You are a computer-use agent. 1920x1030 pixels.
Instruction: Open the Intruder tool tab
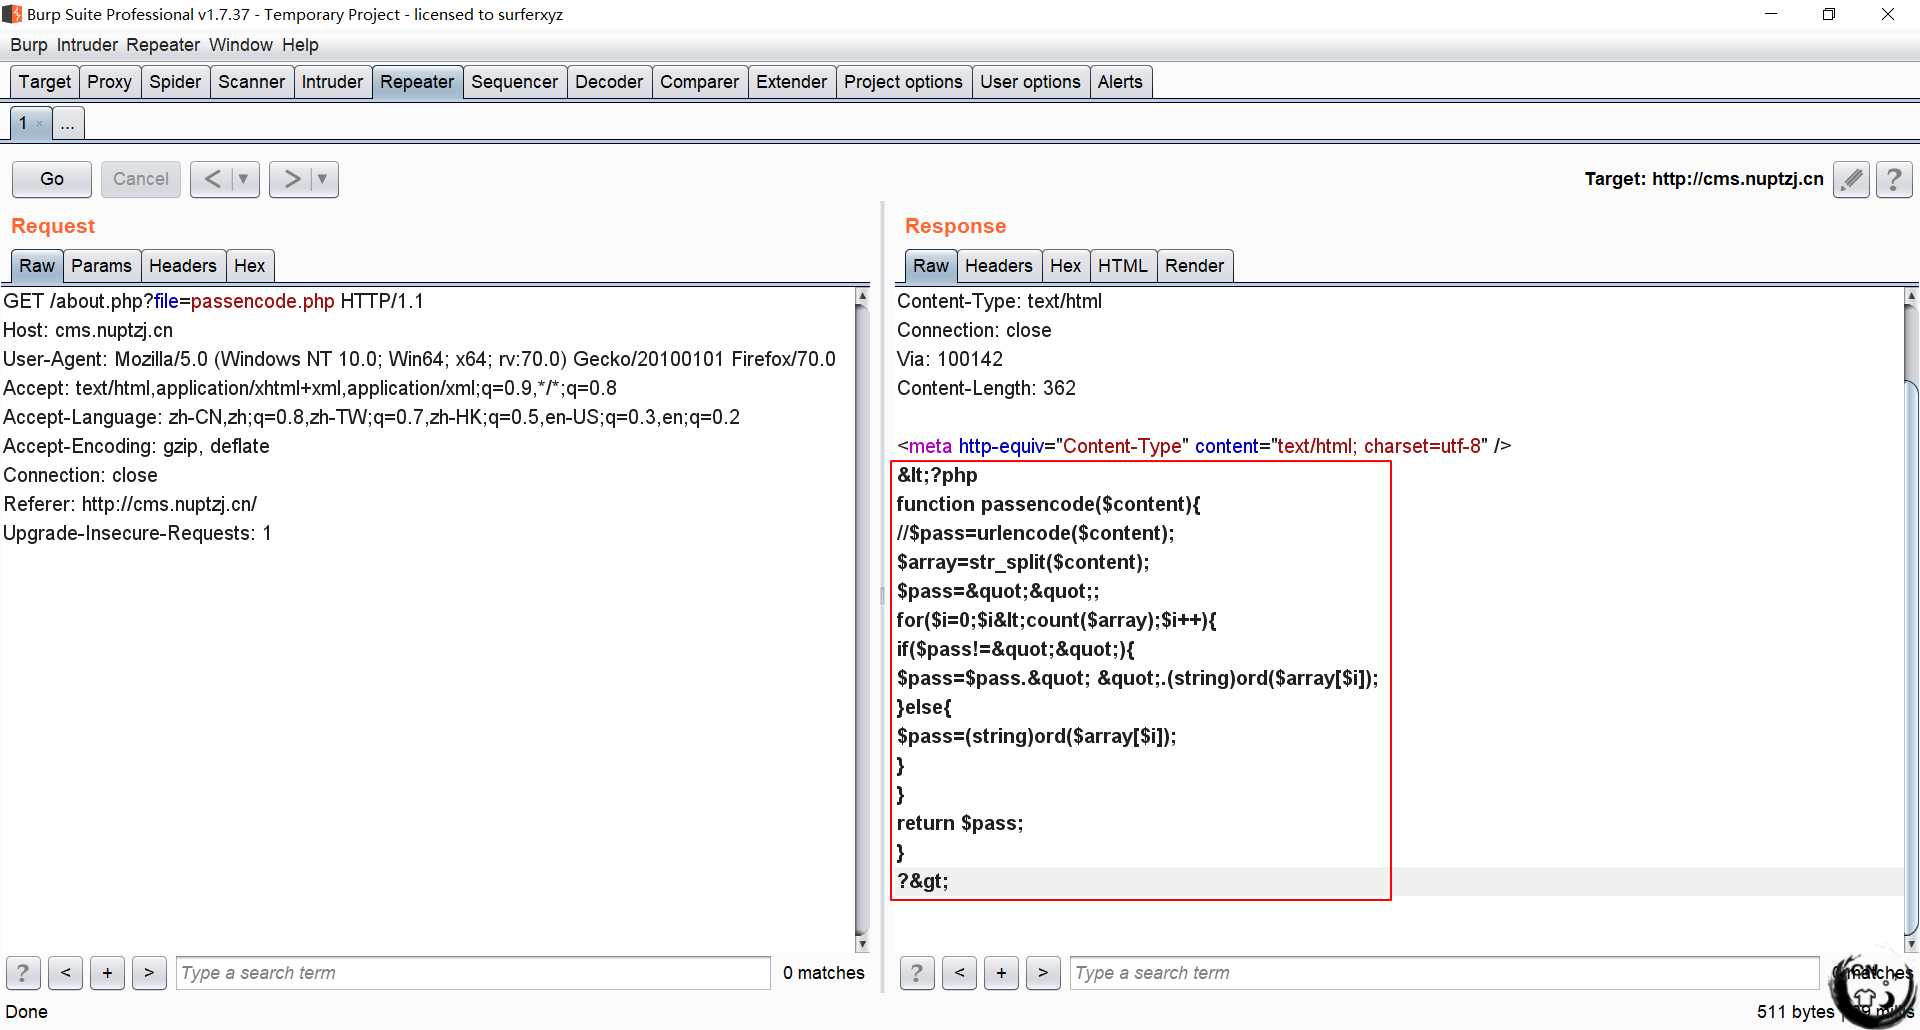click(332, 82)
